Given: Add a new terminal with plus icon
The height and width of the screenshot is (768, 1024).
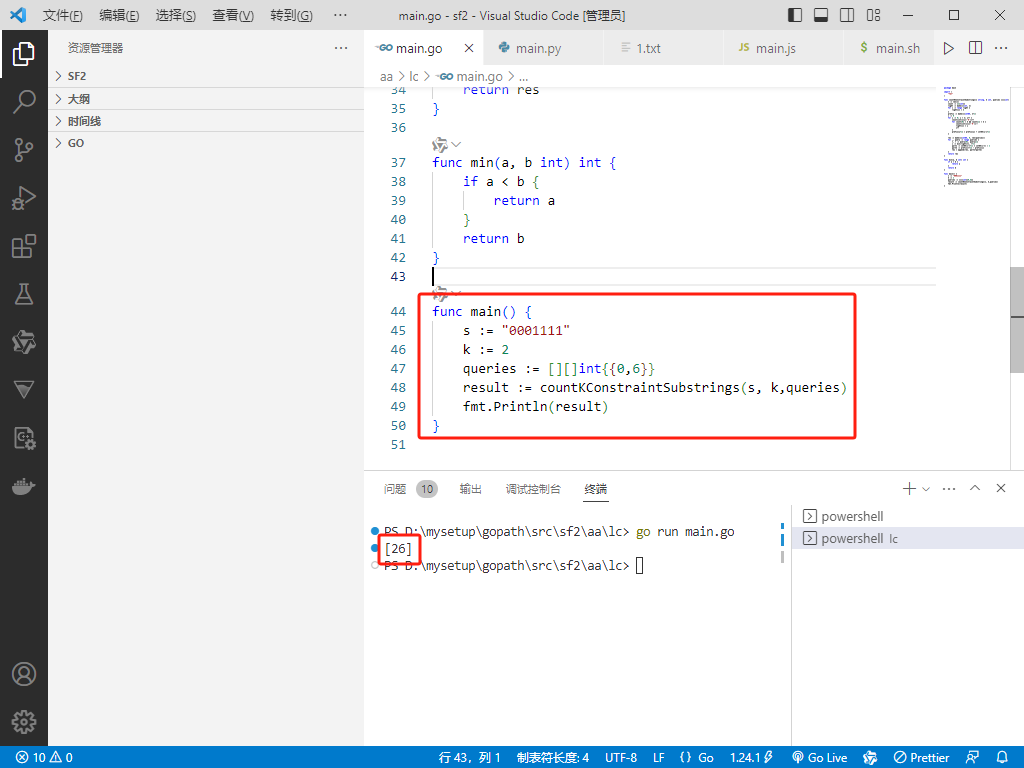Looking at the screenshot, I should click(908, 488).
